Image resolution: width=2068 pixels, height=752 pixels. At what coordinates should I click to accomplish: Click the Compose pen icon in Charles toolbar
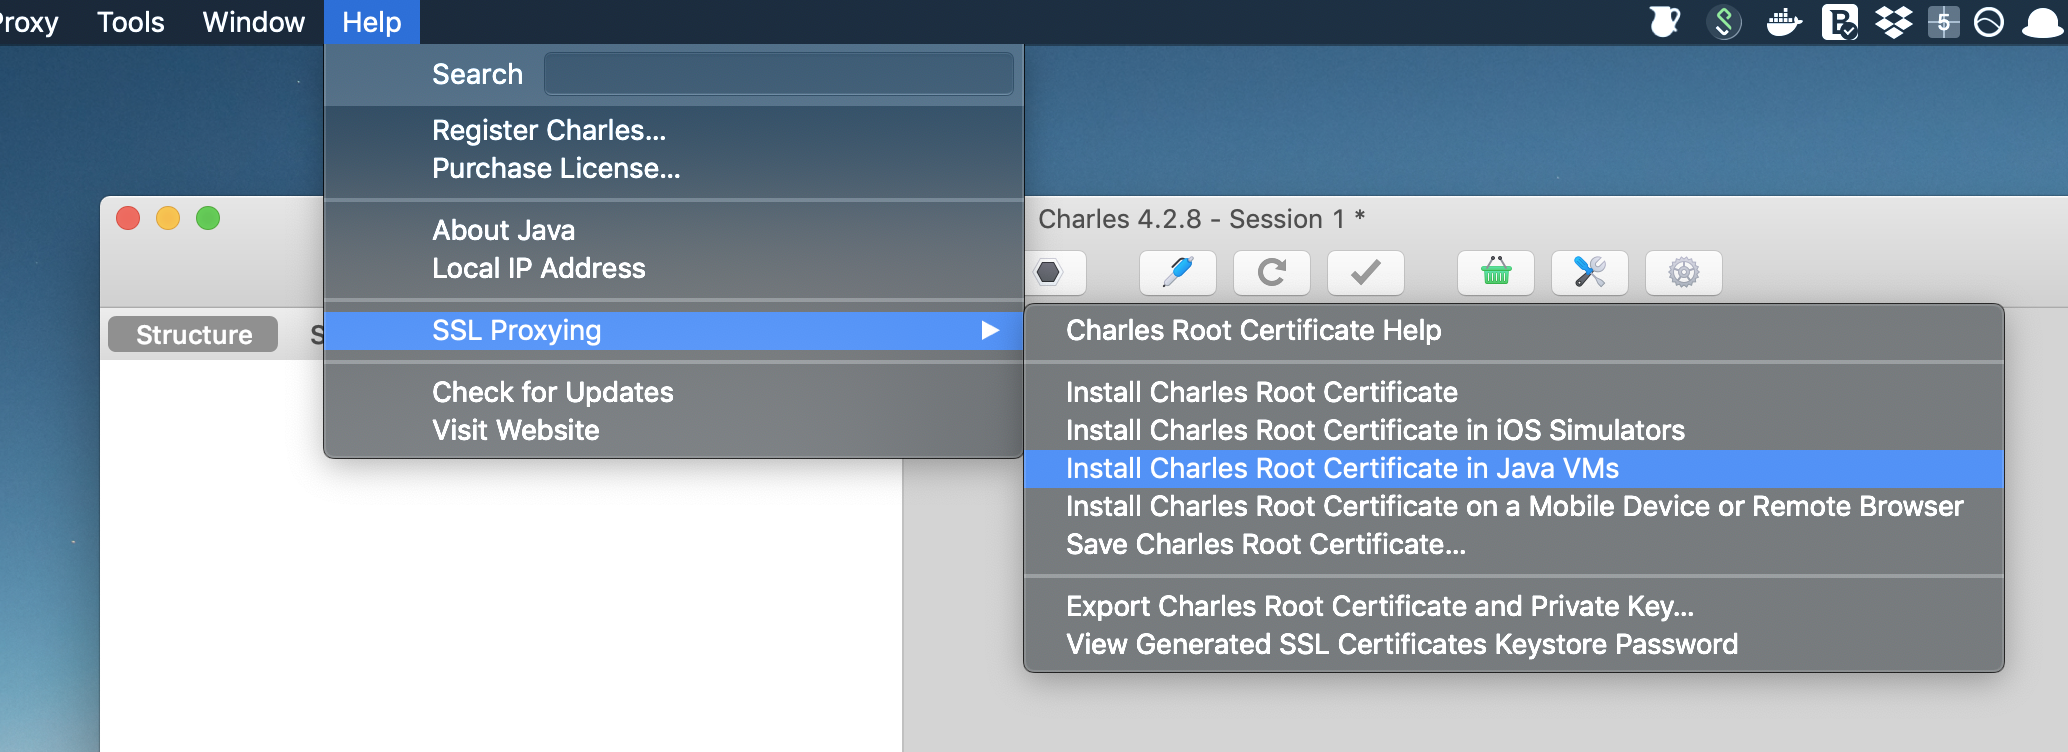[1178, 273]
